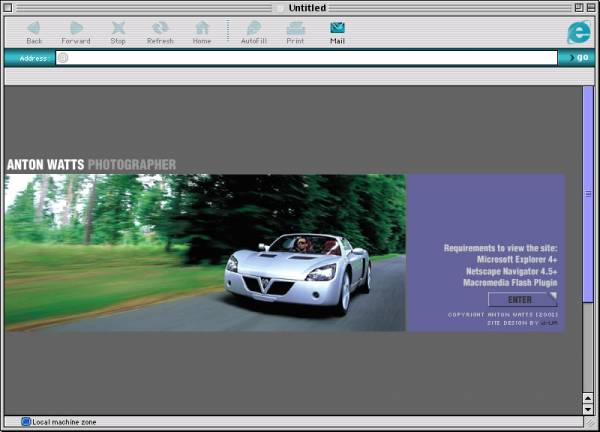Click the Forward arrow toolbar icon
The width and height of the screenshot is (600, 432).
(76, 28)
